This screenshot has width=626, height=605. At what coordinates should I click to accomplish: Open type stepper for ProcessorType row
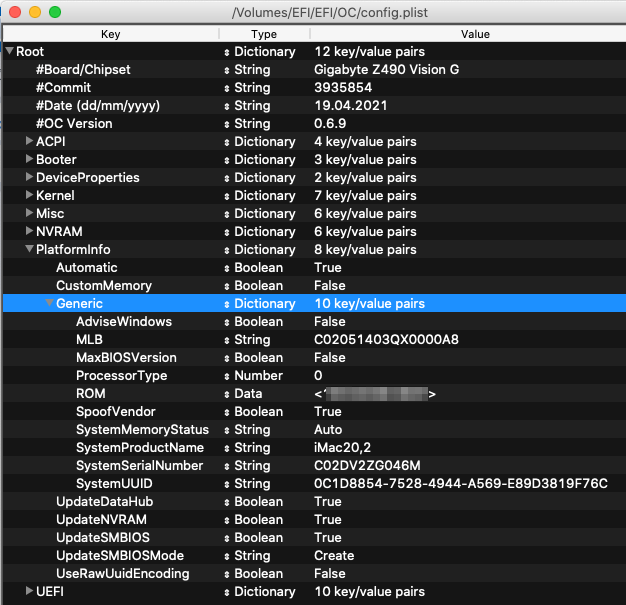227,376
